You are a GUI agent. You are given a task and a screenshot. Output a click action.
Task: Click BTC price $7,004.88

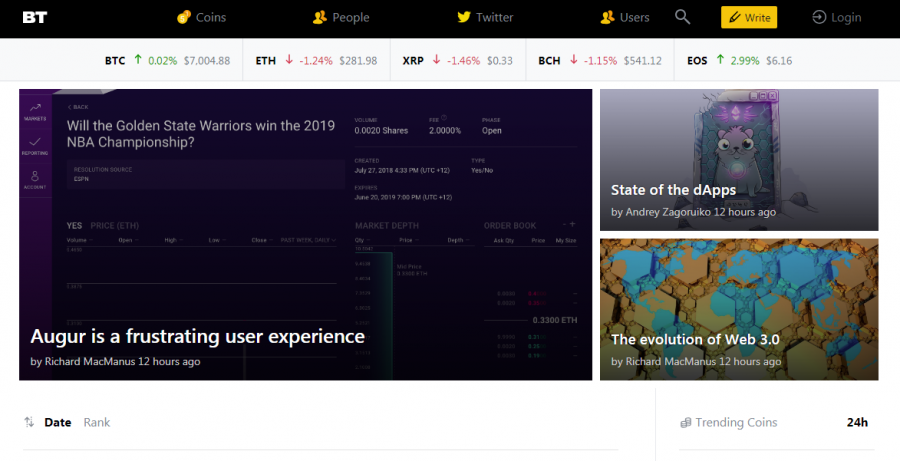coord(207,60)
